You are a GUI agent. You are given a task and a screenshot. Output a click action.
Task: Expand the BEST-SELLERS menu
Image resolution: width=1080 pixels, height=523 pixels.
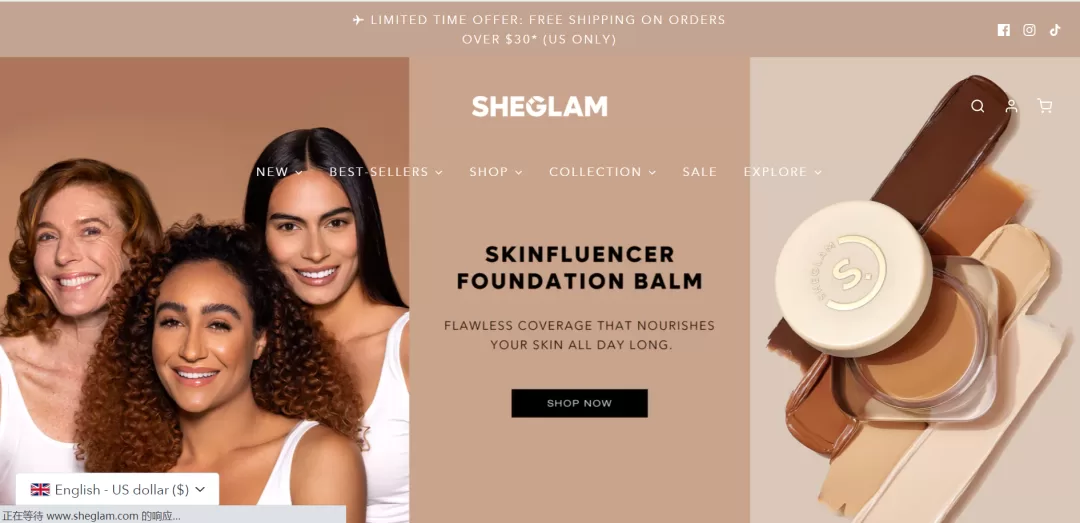click(x=386, y=172)
